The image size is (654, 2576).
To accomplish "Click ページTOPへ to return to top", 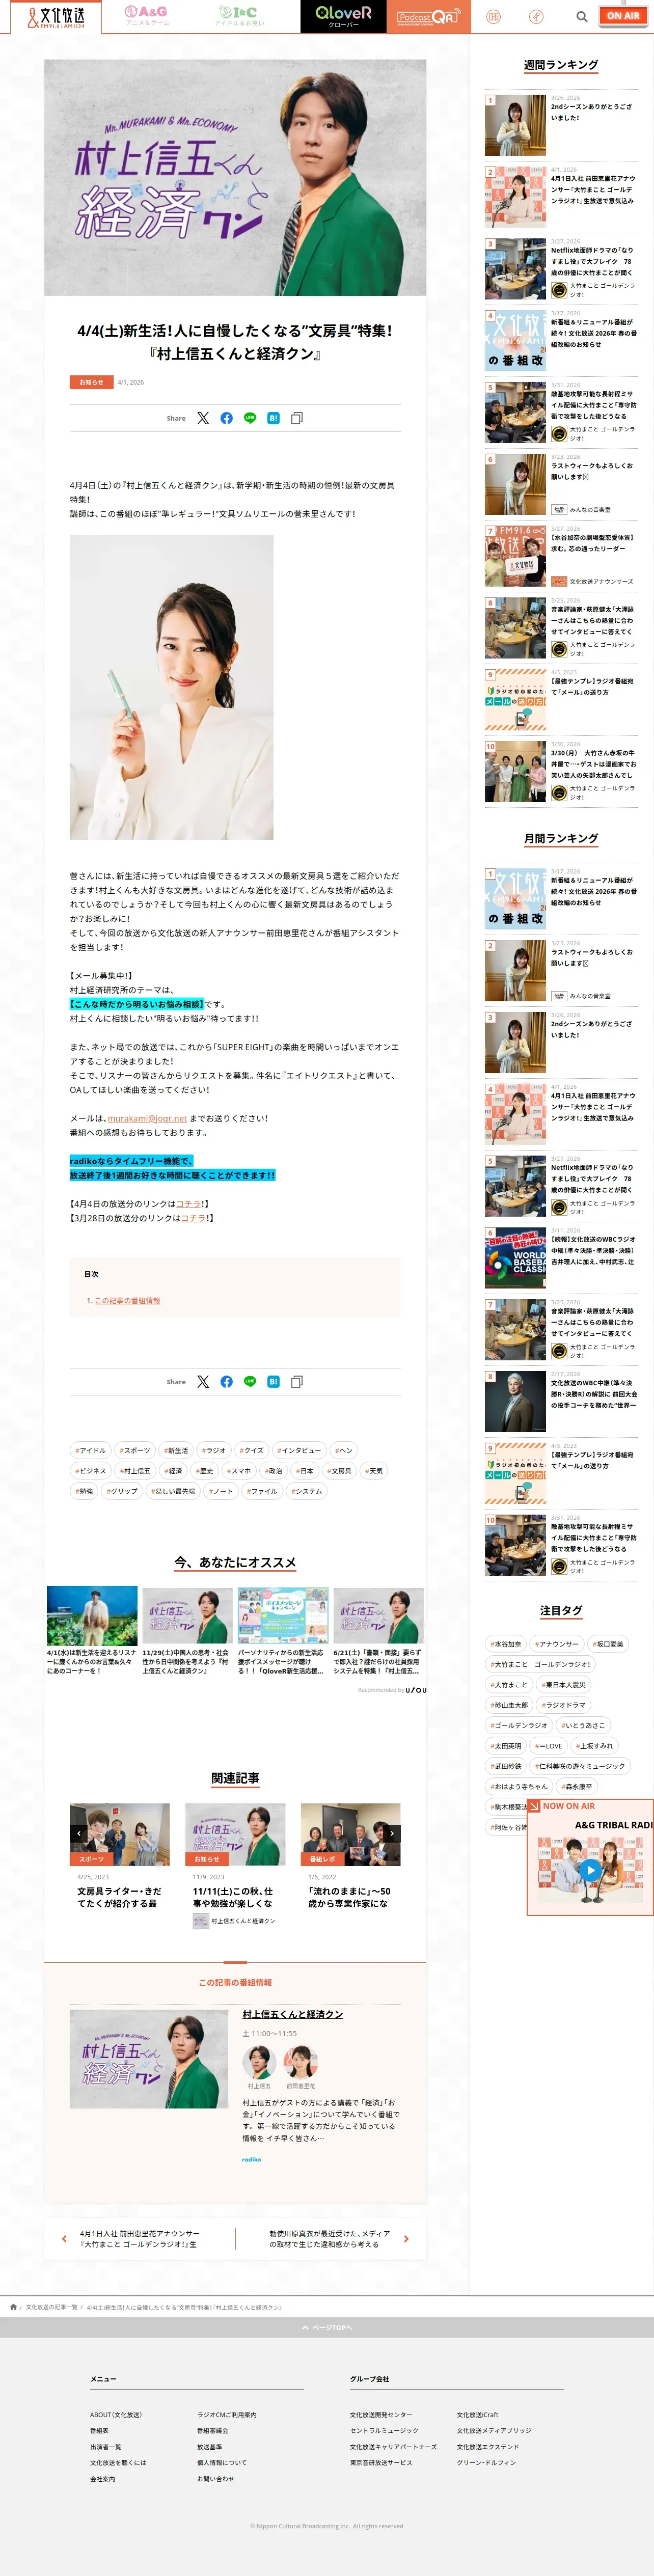I will pyautogui.click(x=327, y=2327).
